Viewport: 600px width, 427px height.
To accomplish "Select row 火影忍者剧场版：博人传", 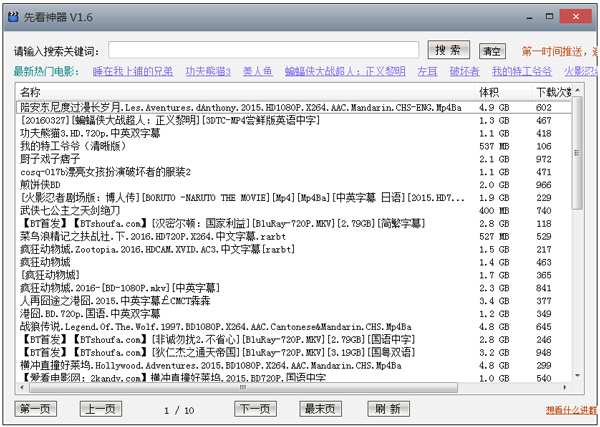I will tap(294, 198).
